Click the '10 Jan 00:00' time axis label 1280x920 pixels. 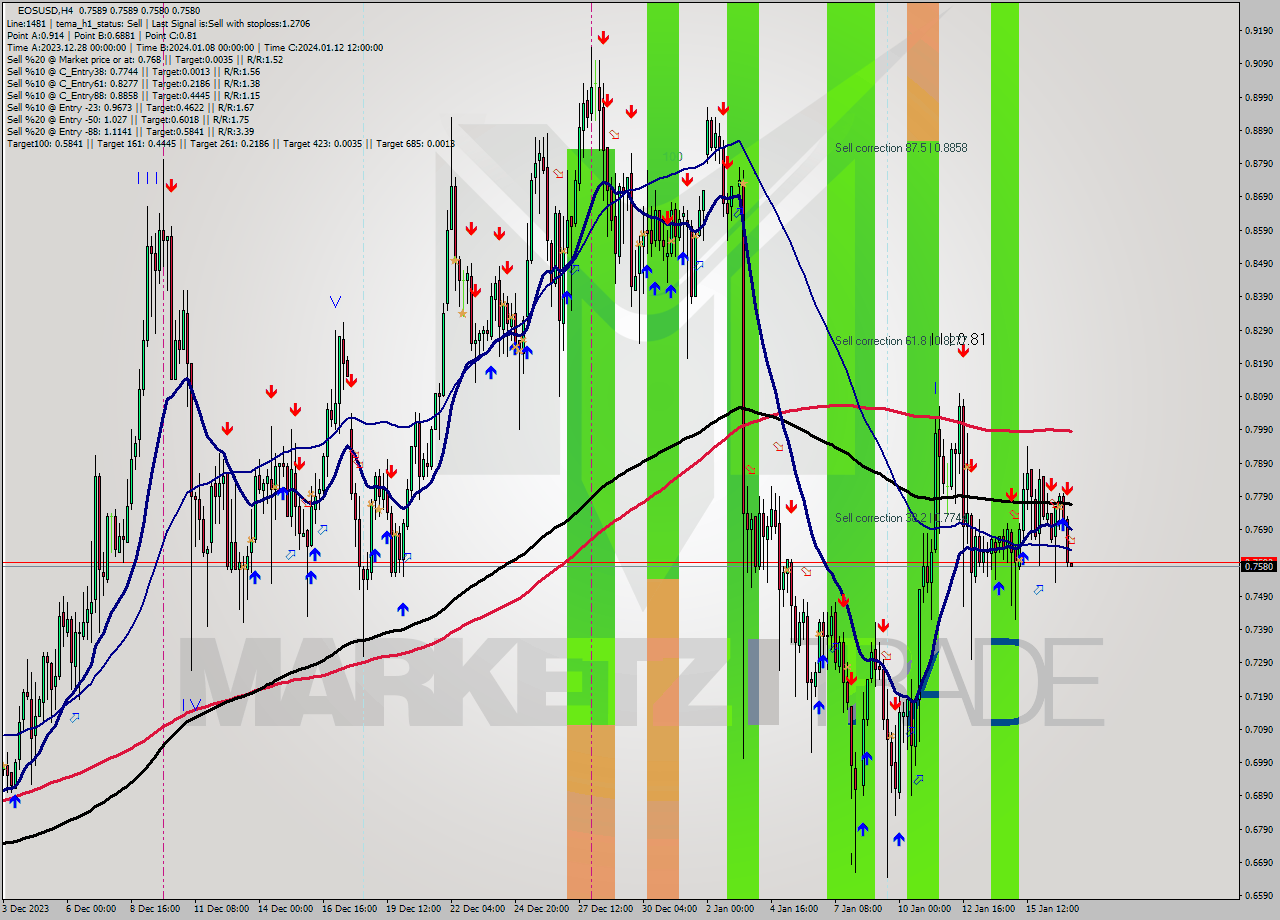[x=925, y=909]
